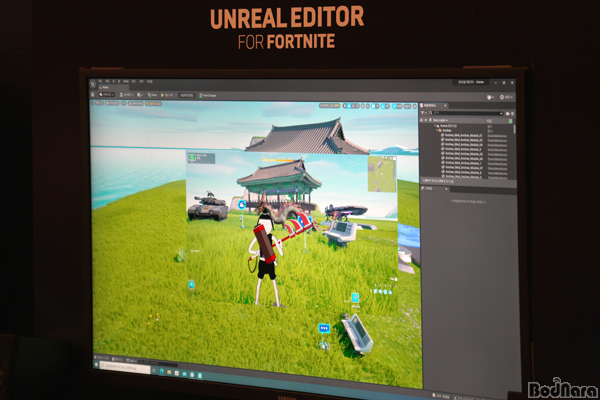Image resolution: width=600 pixels, height=400 pixels.
Task: Select the translate gizmo tool icon
Action: 349,106
